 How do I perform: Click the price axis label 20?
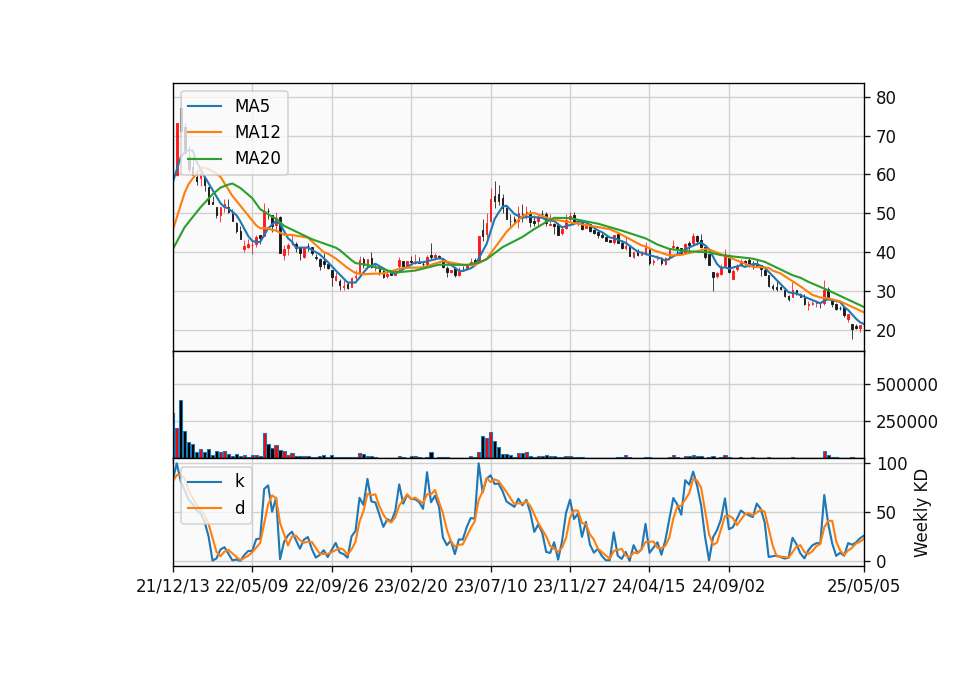[885, 331]
